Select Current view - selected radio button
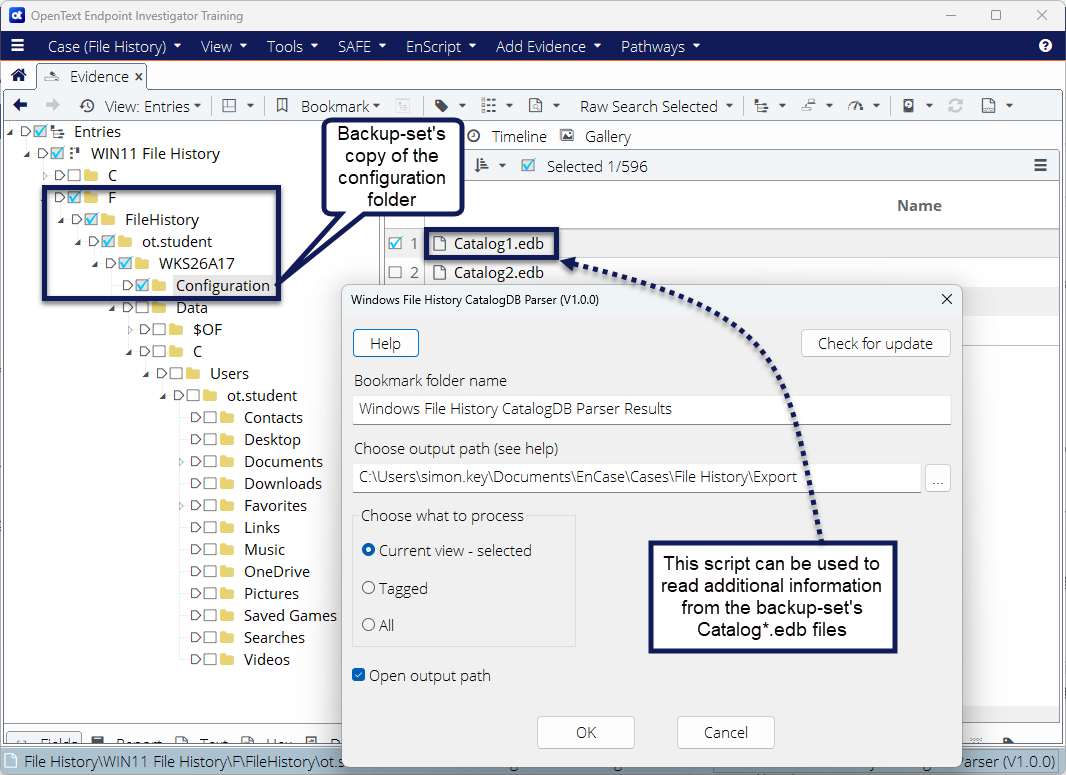 (368, 549)
